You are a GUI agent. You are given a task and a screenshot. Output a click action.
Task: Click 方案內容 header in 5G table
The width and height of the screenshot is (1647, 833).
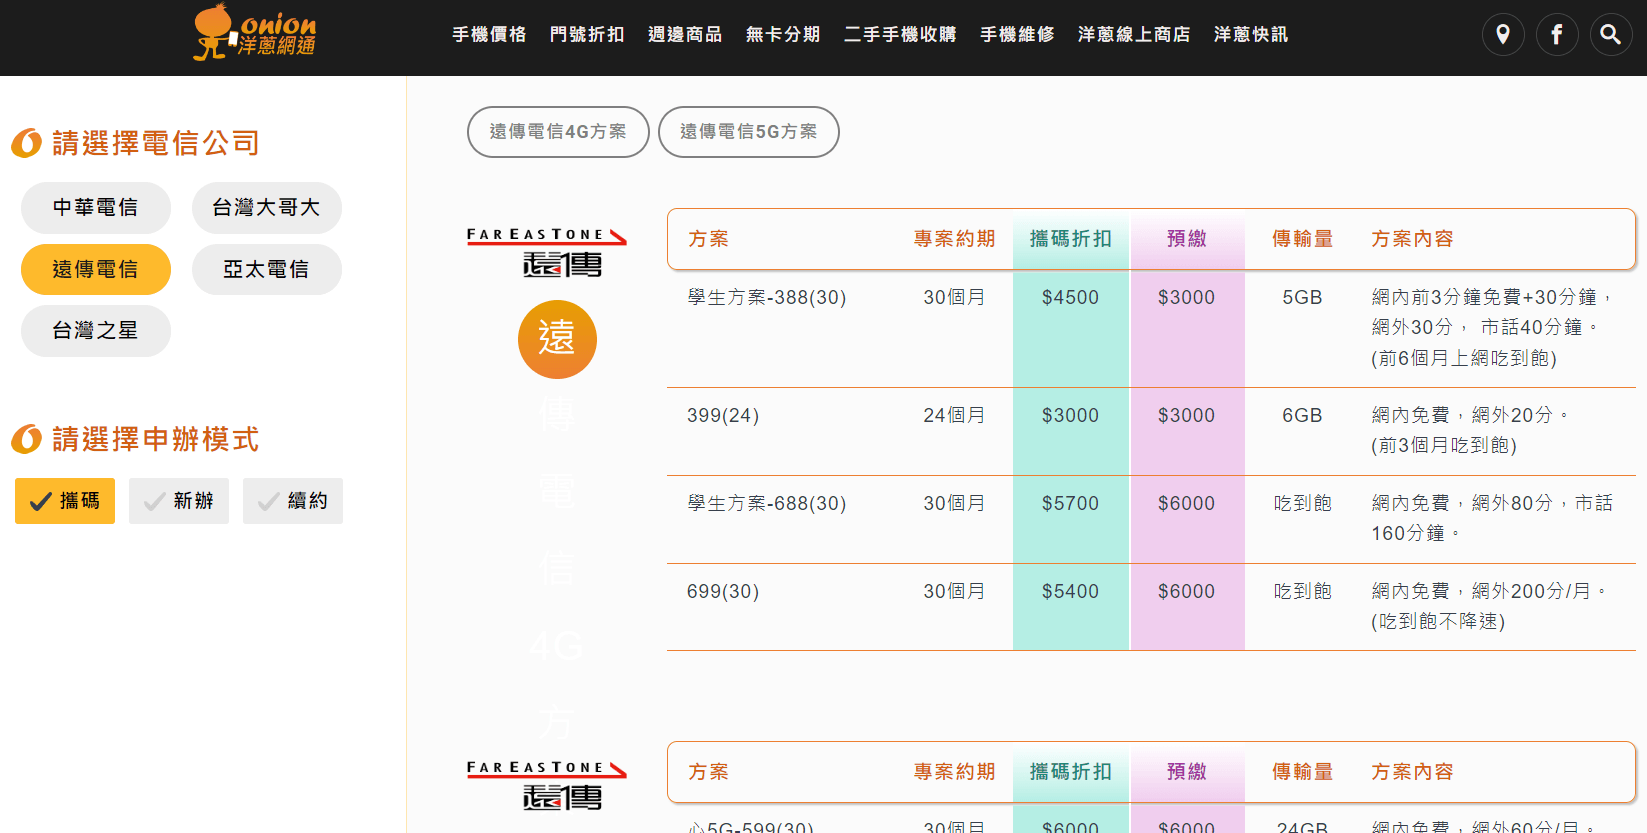(x=1412, y=772)
